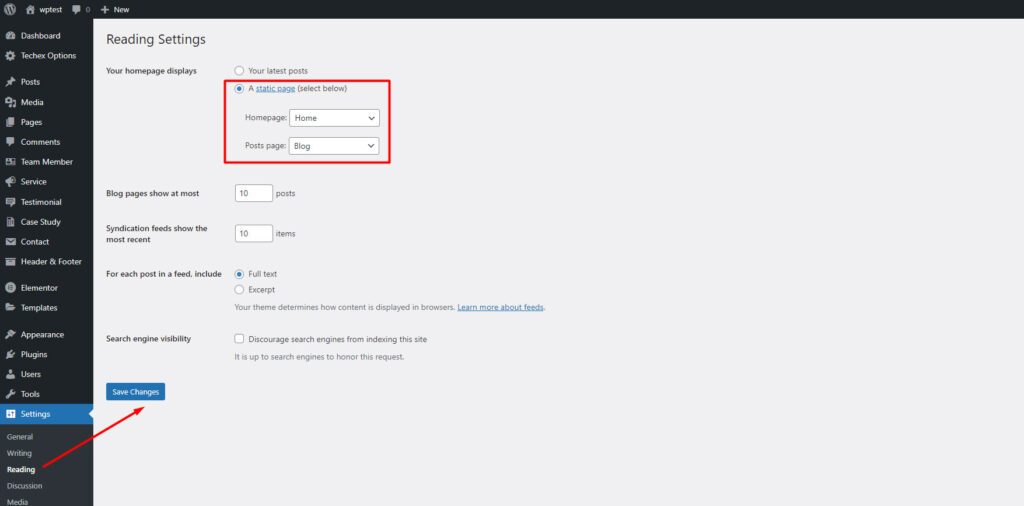
Task: Click the Save Changes button
Action: (x=135, y=392)
